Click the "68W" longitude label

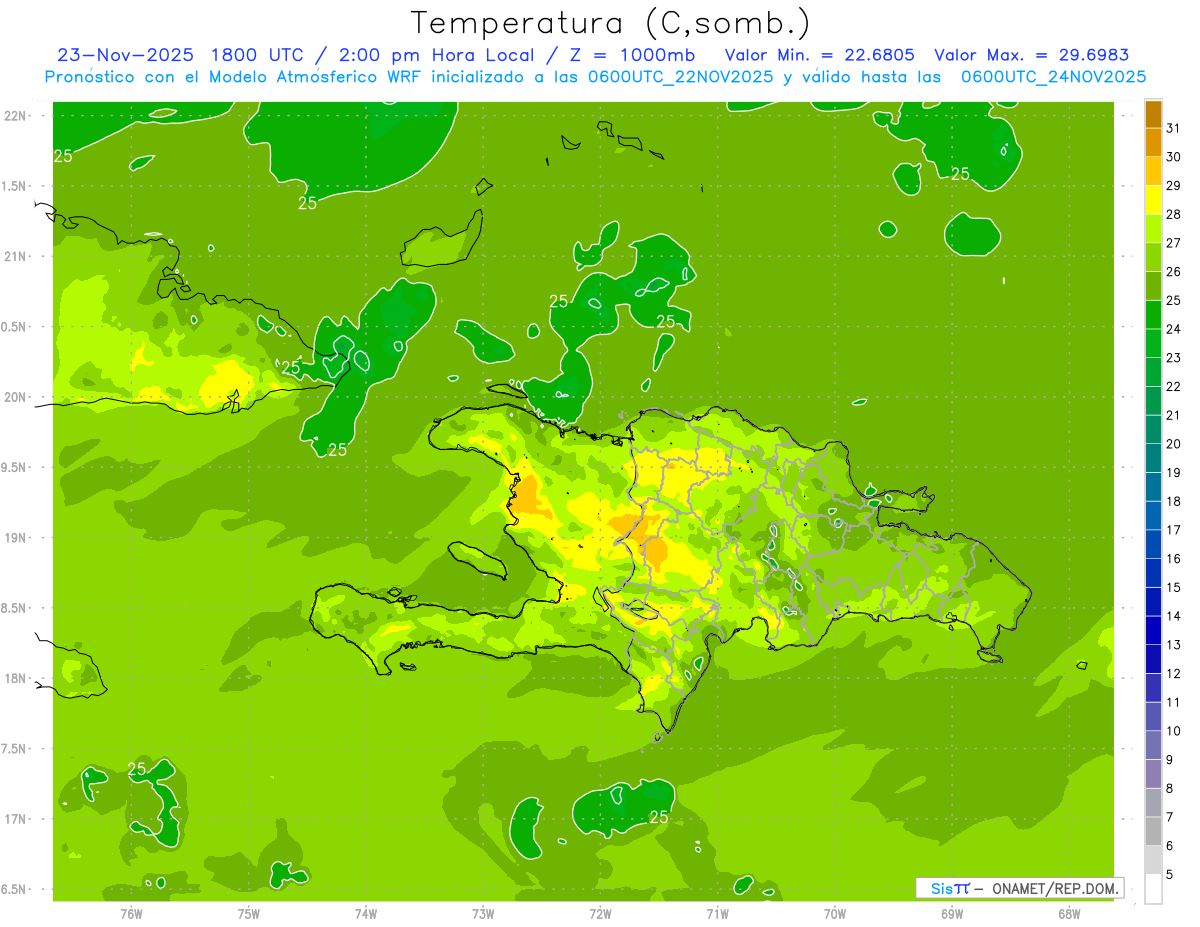point(1069,913)
